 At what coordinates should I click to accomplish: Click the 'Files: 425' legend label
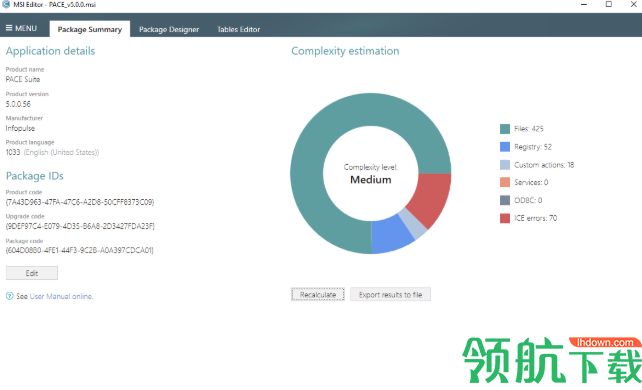529,128
